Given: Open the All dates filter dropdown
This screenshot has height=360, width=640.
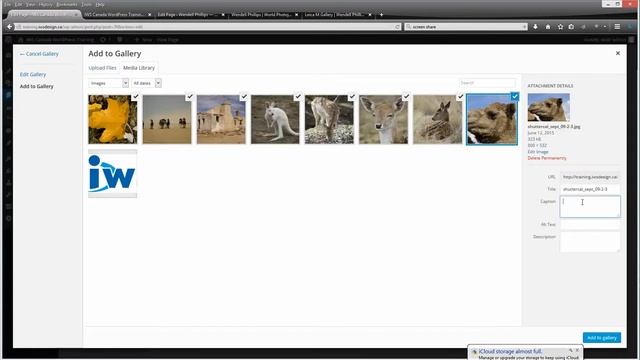Looking at the screenshot, I should [146, 83].
